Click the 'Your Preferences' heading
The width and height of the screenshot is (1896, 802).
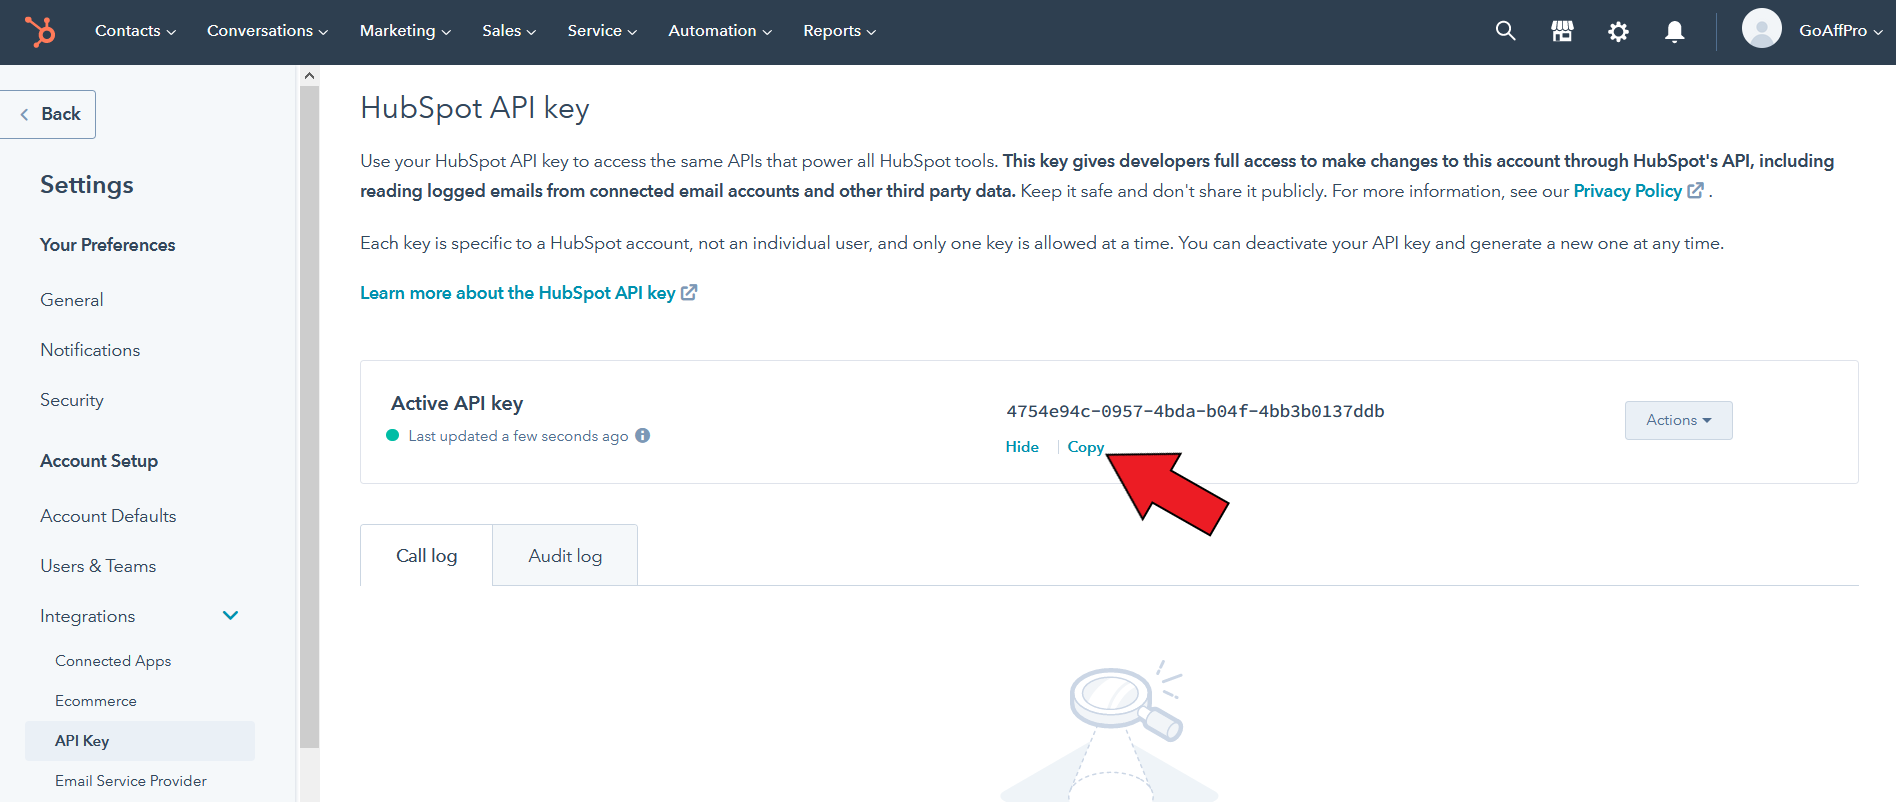coord(107,245)
